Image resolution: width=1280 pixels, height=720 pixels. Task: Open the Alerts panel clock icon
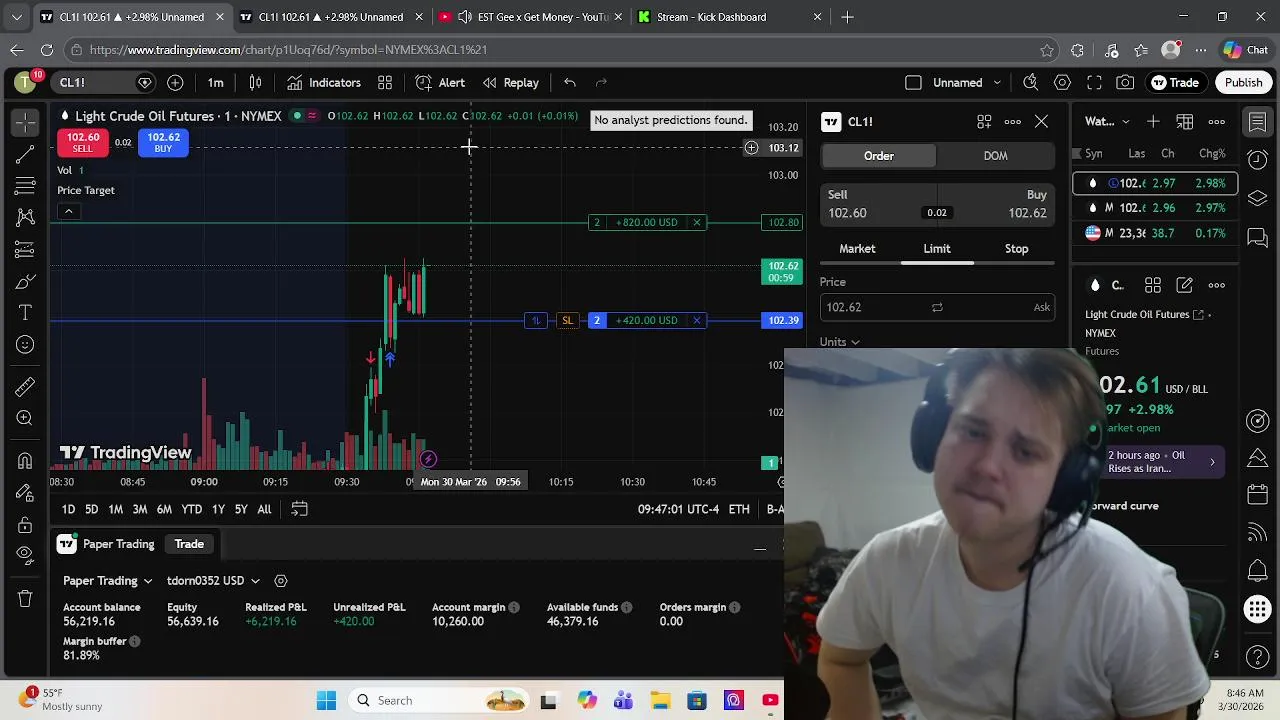click(x=1258, y=159)
